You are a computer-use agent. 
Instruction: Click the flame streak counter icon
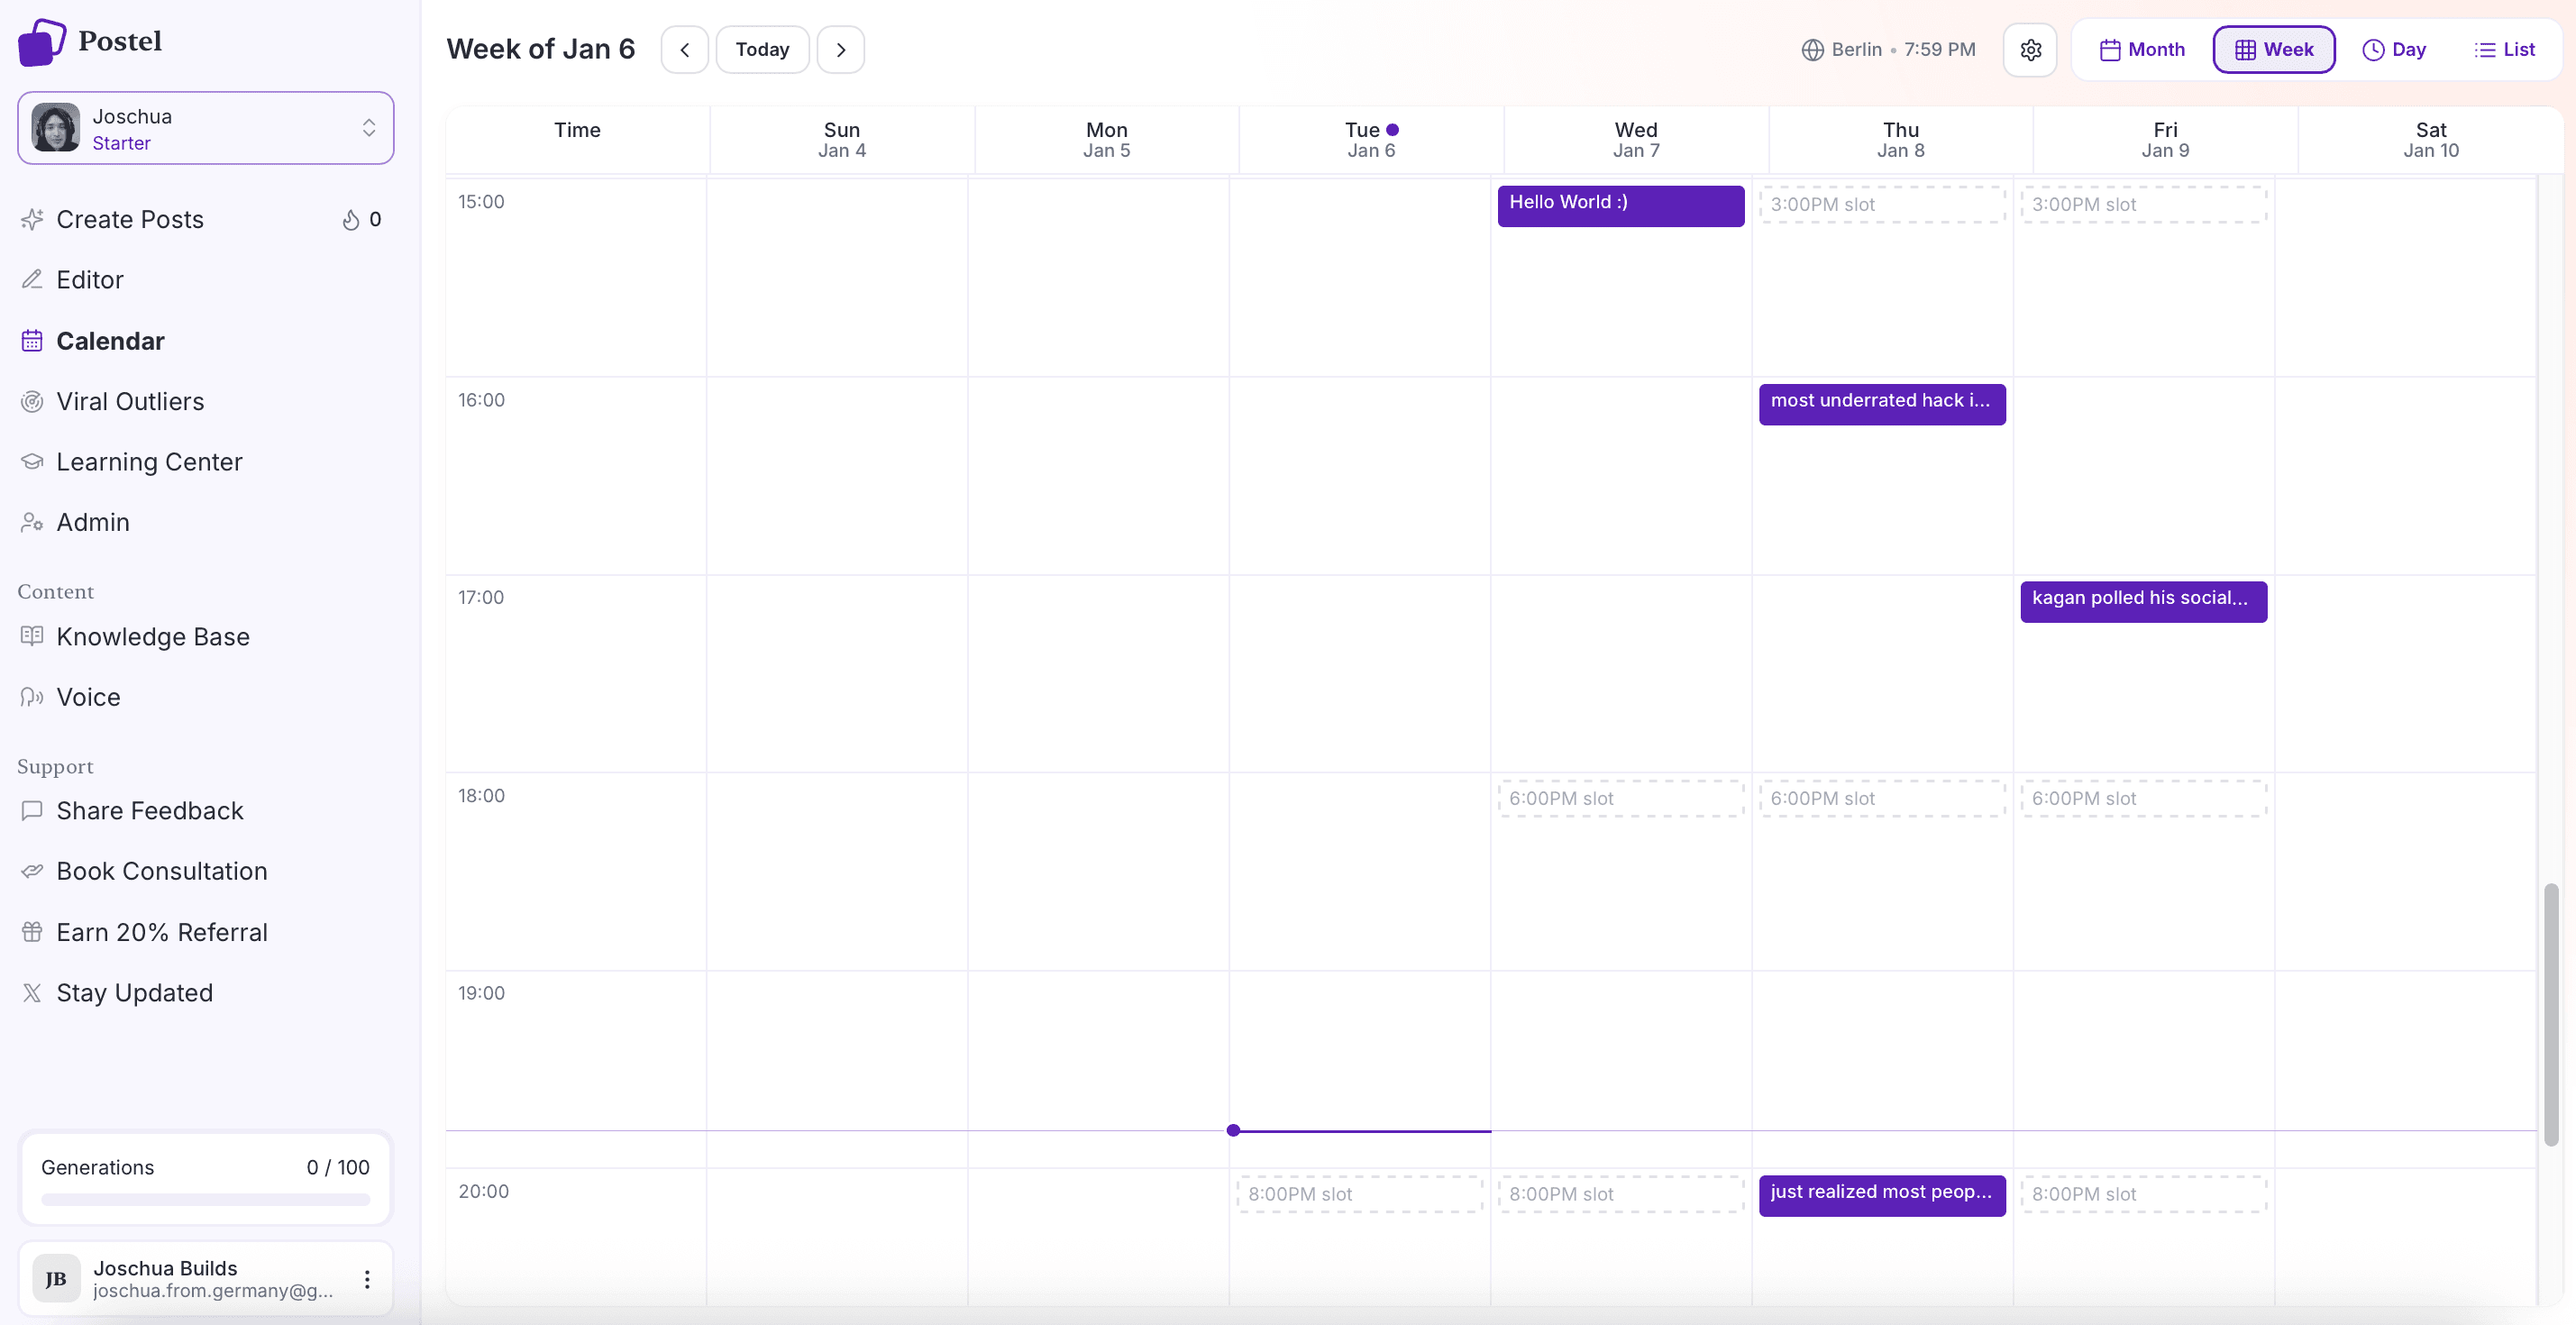(x=351, y=220)
